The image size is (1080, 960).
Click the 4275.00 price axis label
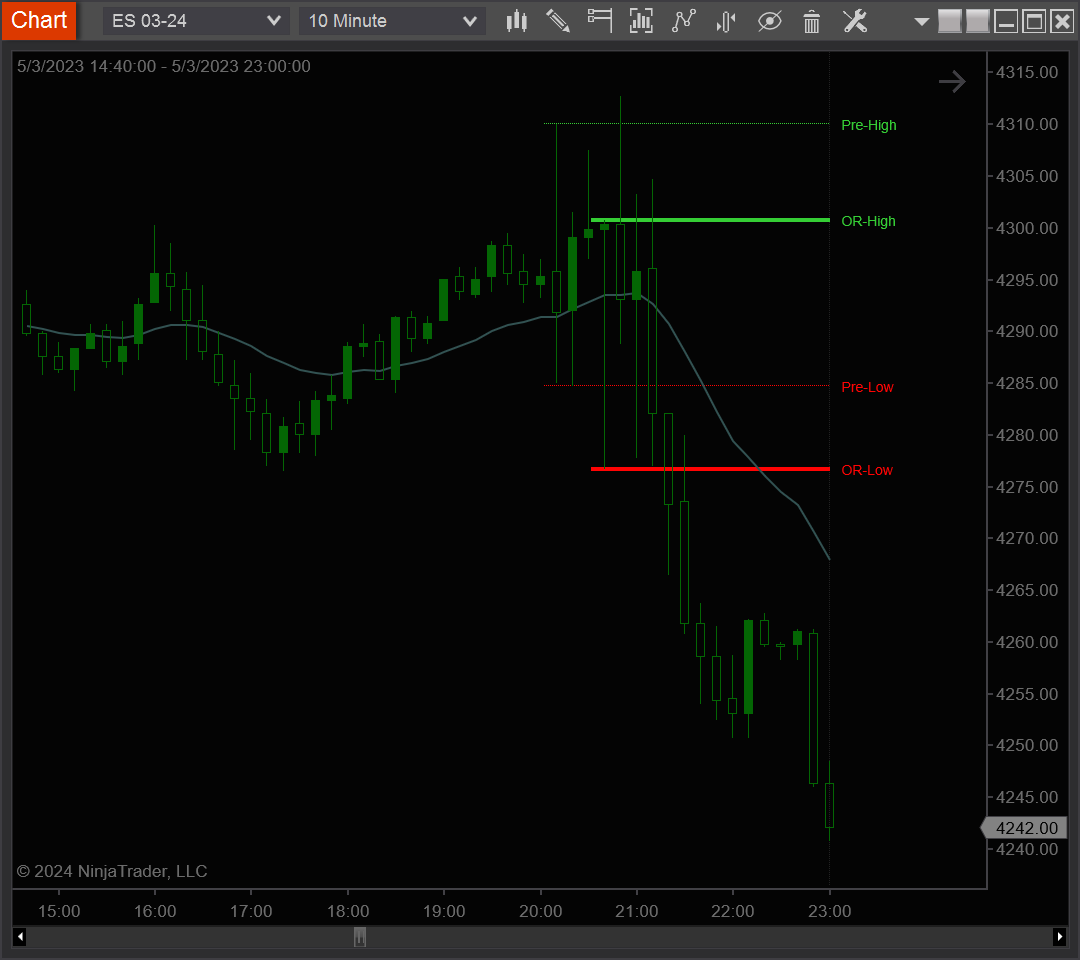tap(1026, 487)
